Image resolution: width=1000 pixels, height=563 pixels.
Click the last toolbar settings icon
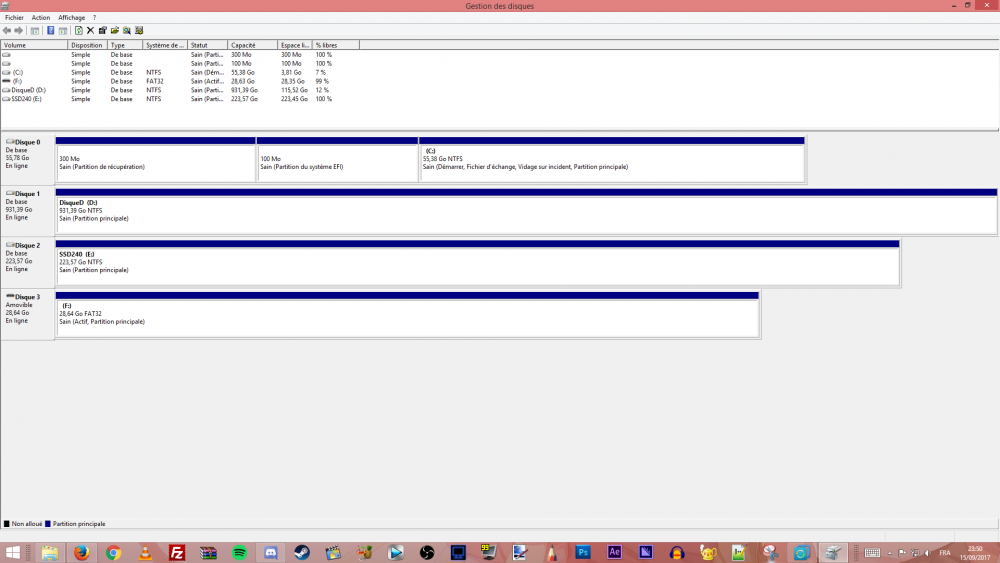click(139, 31)
